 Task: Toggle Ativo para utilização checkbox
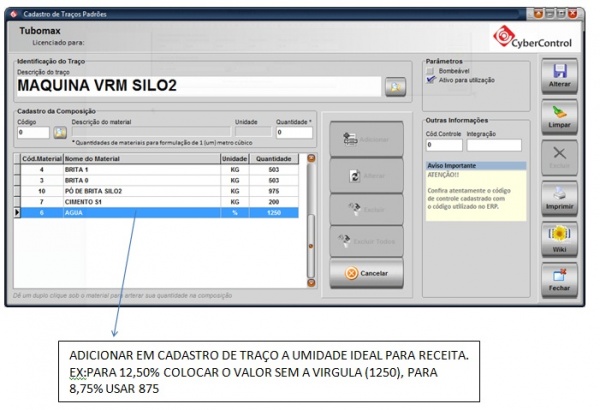point(431,79)
